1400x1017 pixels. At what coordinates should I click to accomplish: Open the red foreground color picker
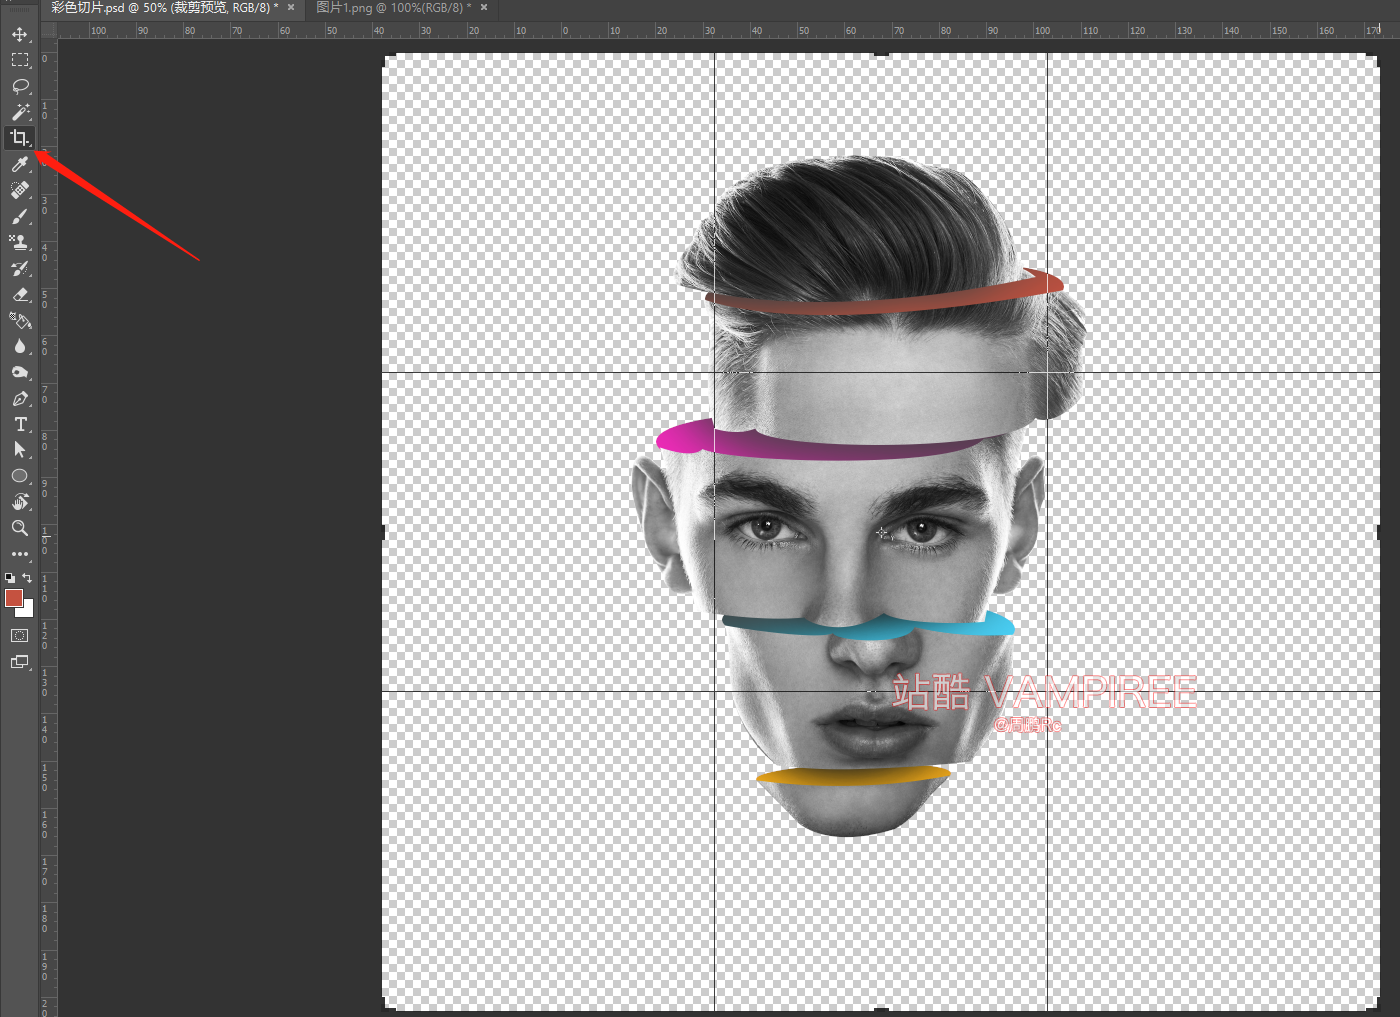click(13, 598)
